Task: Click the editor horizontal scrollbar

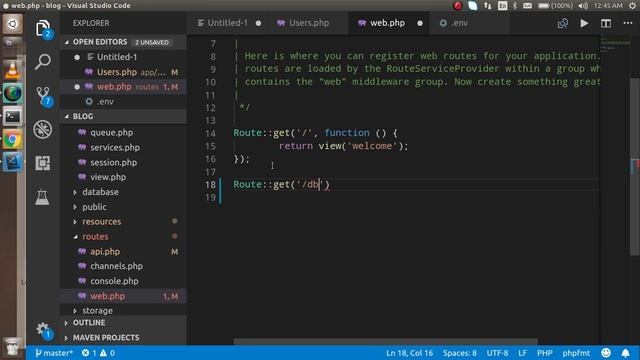Action: pos(385,341)
